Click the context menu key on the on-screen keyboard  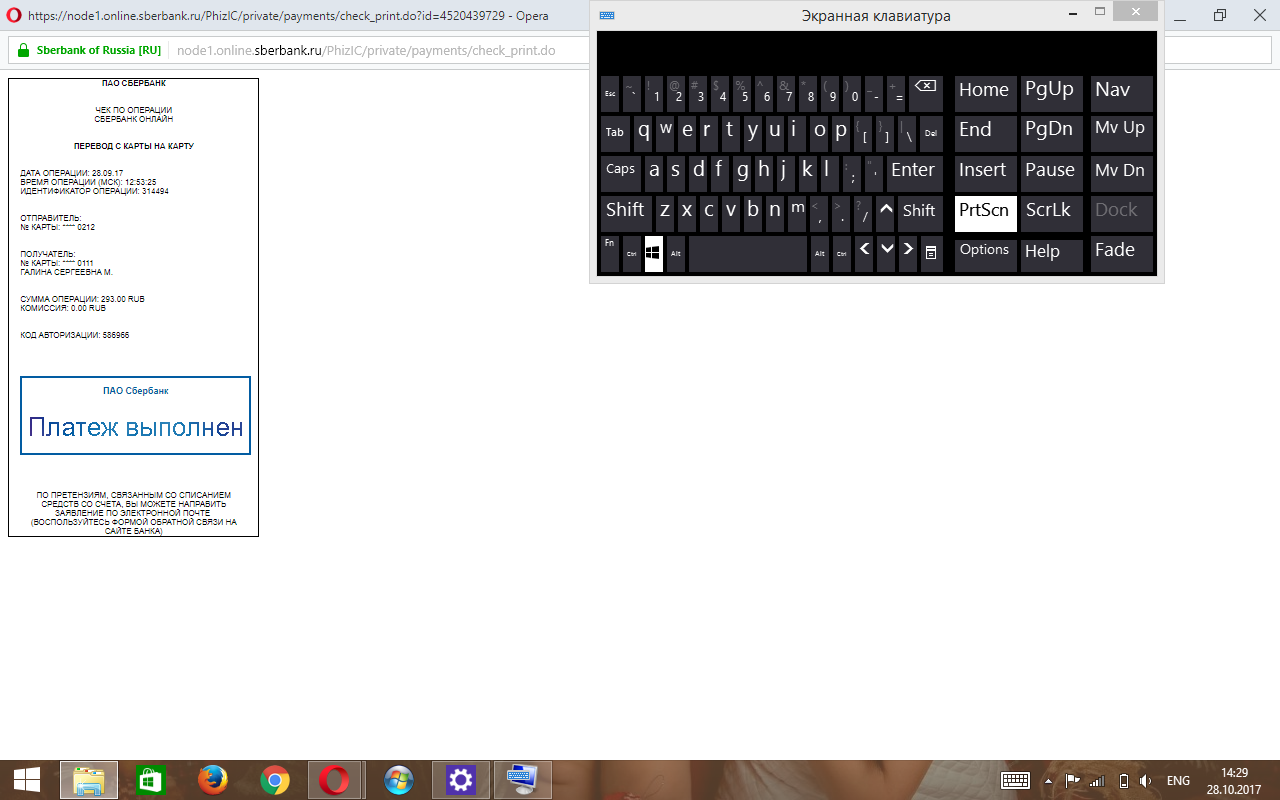(x=931, y=254)
